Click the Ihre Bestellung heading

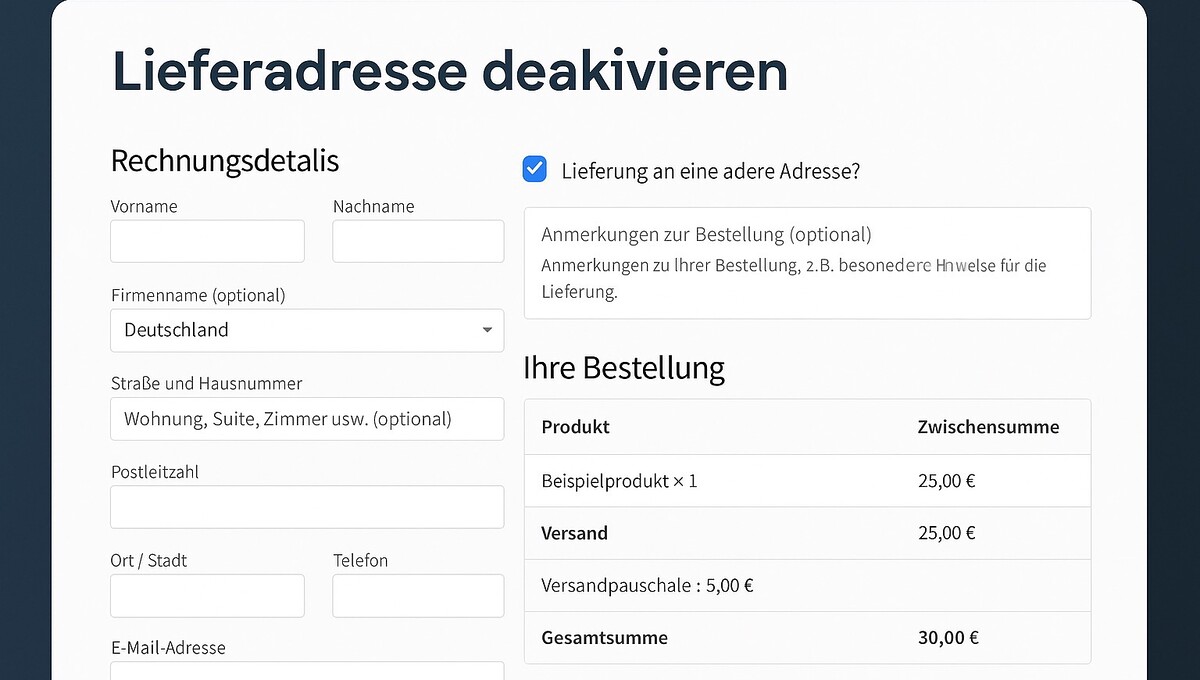click(624, 368)
